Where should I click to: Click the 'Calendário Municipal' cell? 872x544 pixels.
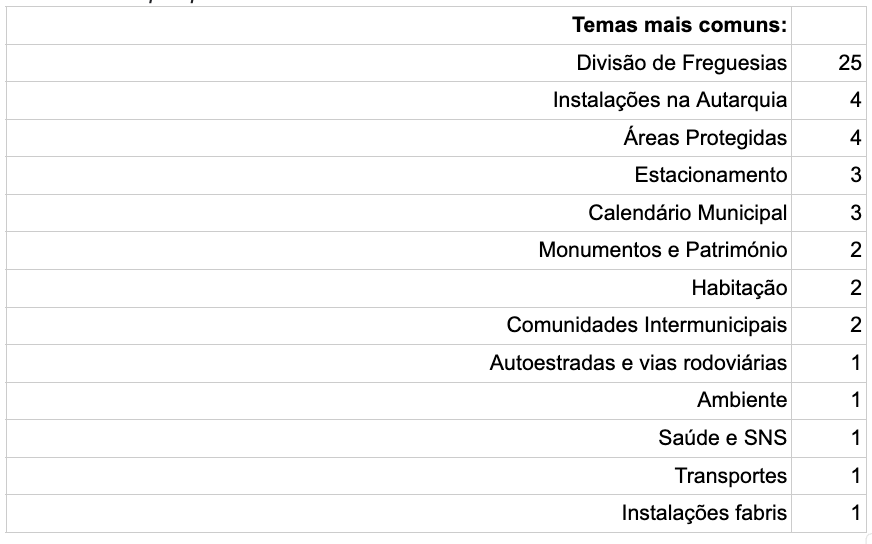click(x=688, y=213)
